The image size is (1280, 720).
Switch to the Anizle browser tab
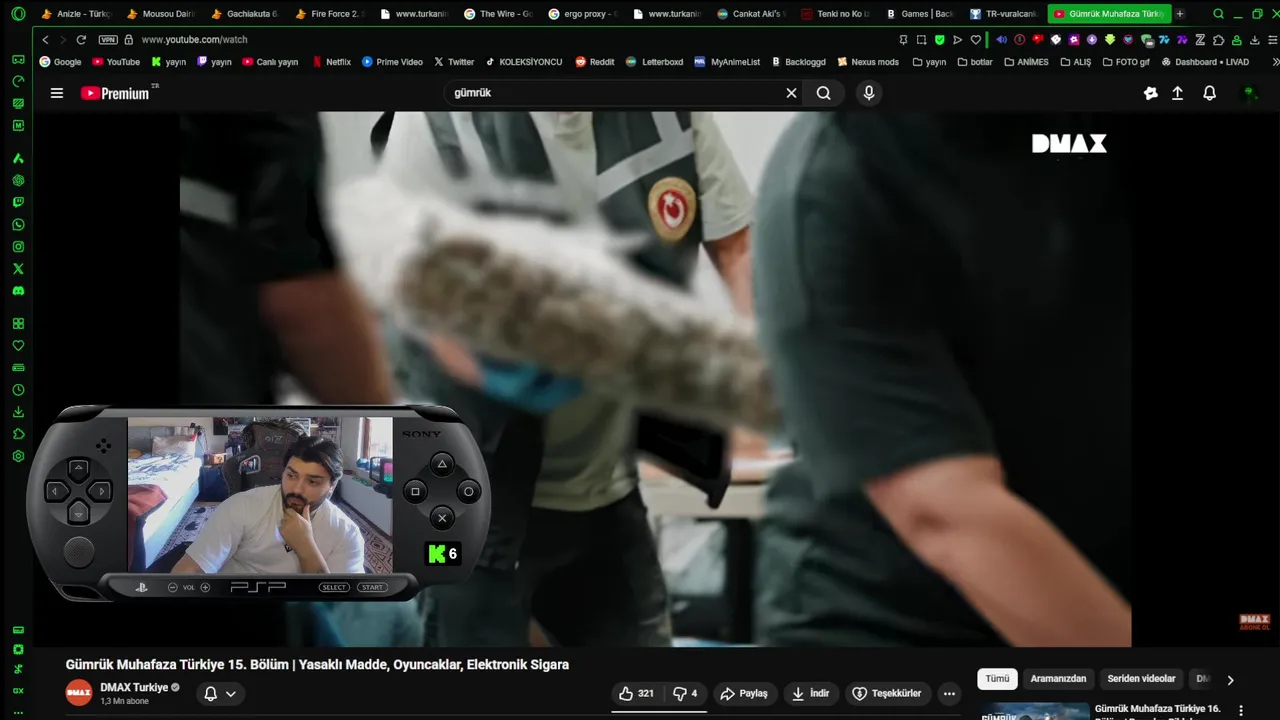(x=76, y=14)
